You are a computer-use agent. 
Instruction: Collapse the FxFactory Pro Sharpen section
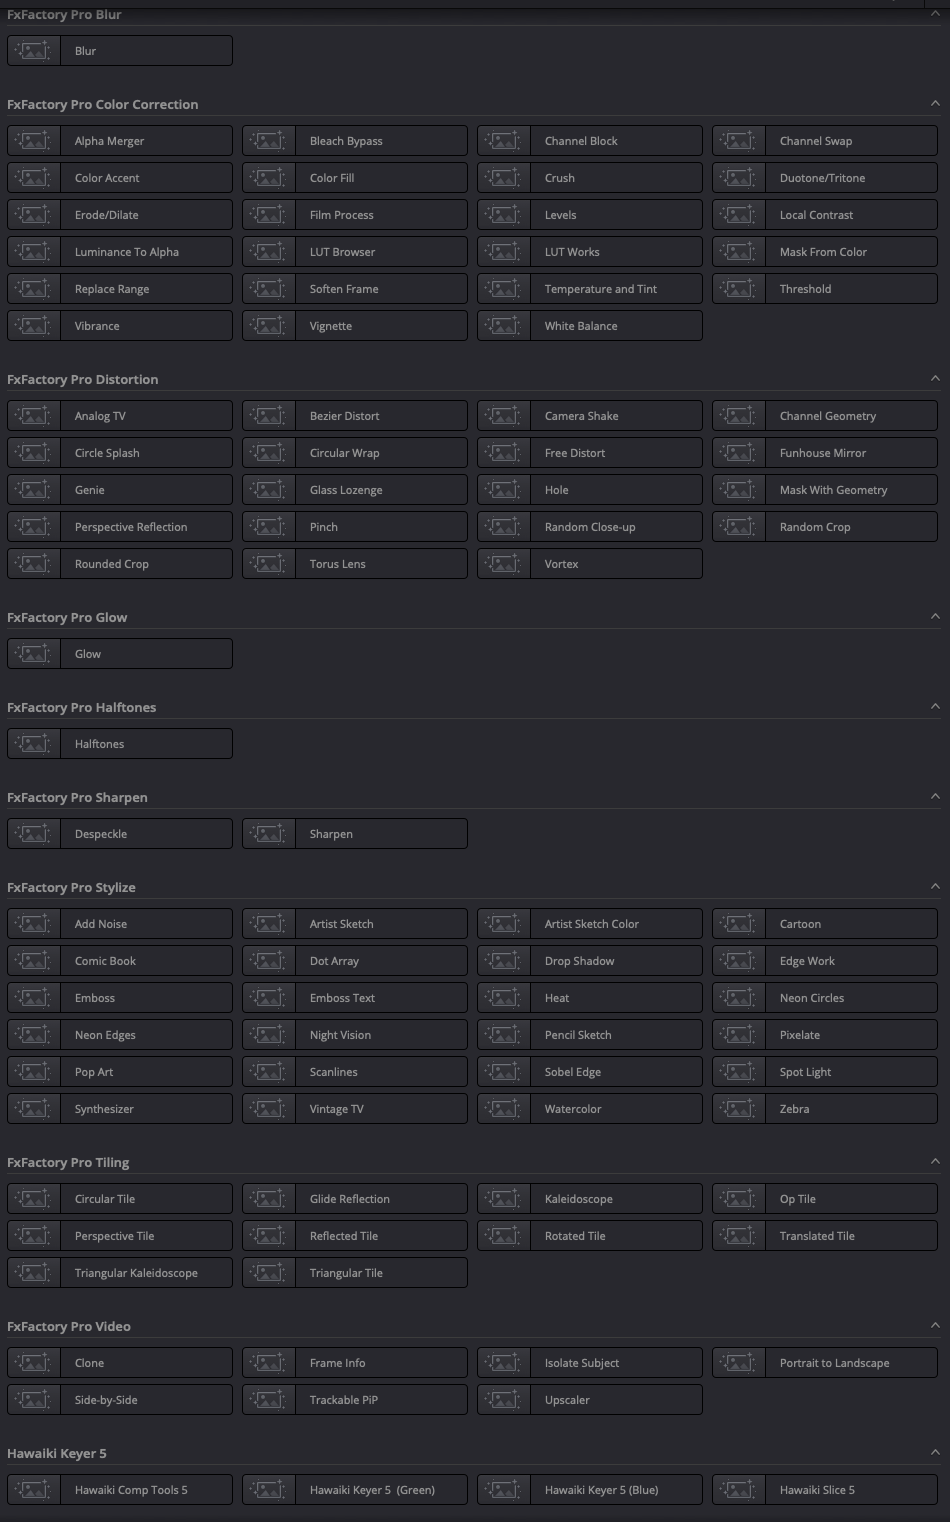(935, 797)
